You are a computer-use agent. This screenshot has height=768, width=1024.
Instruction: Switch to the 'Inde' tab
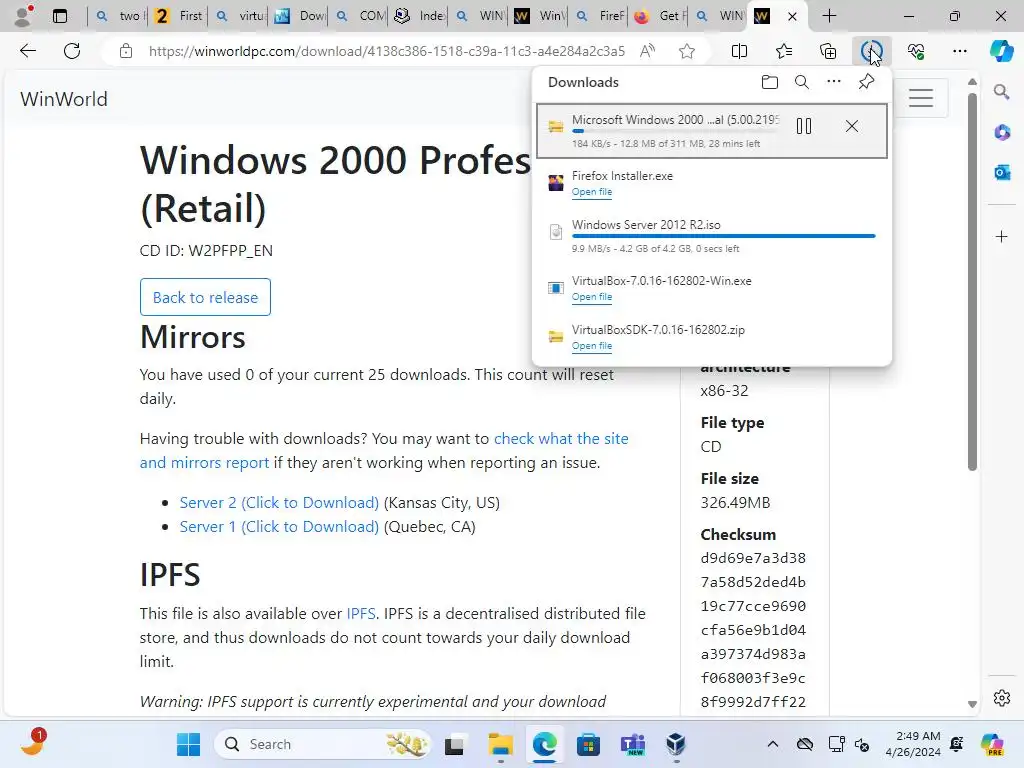click(419, 16)
